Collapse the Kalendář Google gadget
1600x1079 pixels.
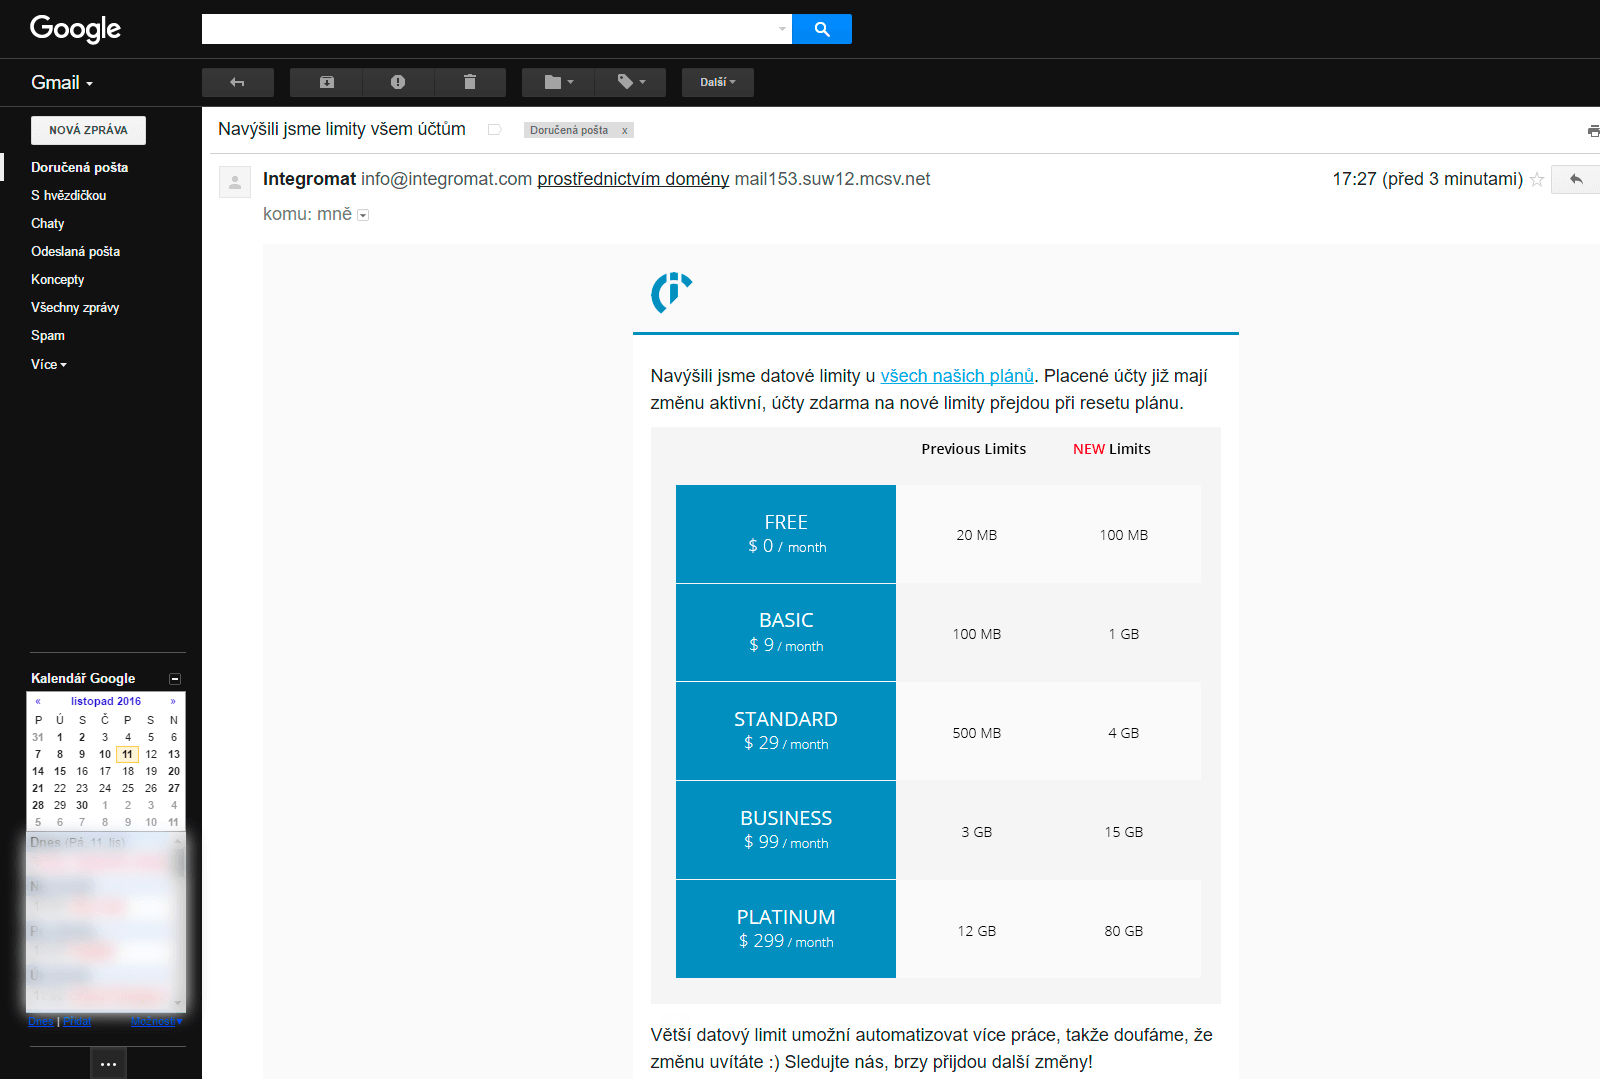pos(175,678)
